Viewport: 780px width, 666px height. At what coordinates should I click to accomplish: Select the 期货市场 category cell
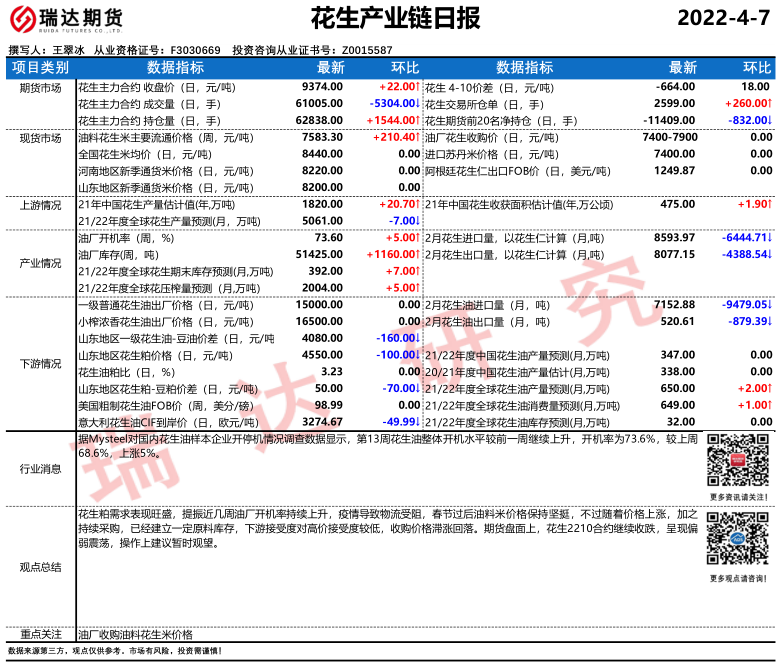point(40,88)
